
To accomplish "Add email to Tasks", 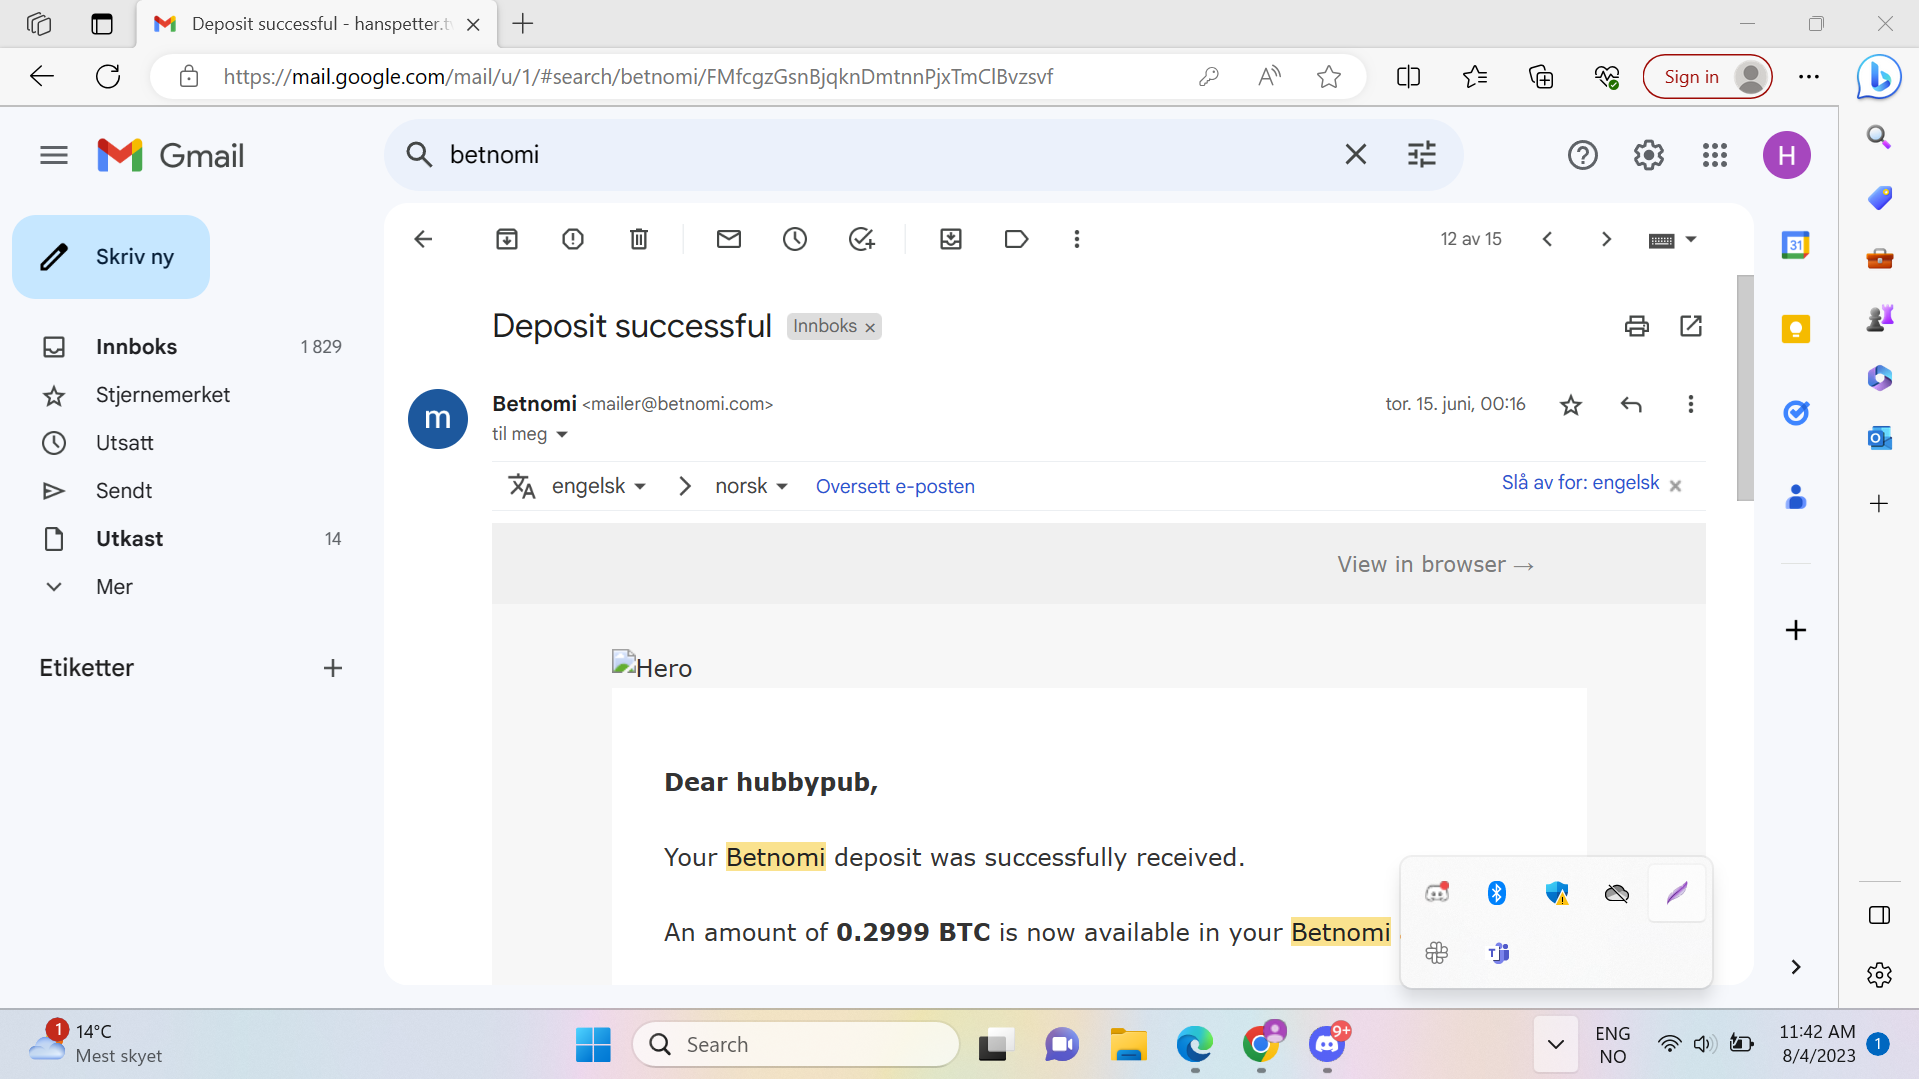I will [861, 239].
